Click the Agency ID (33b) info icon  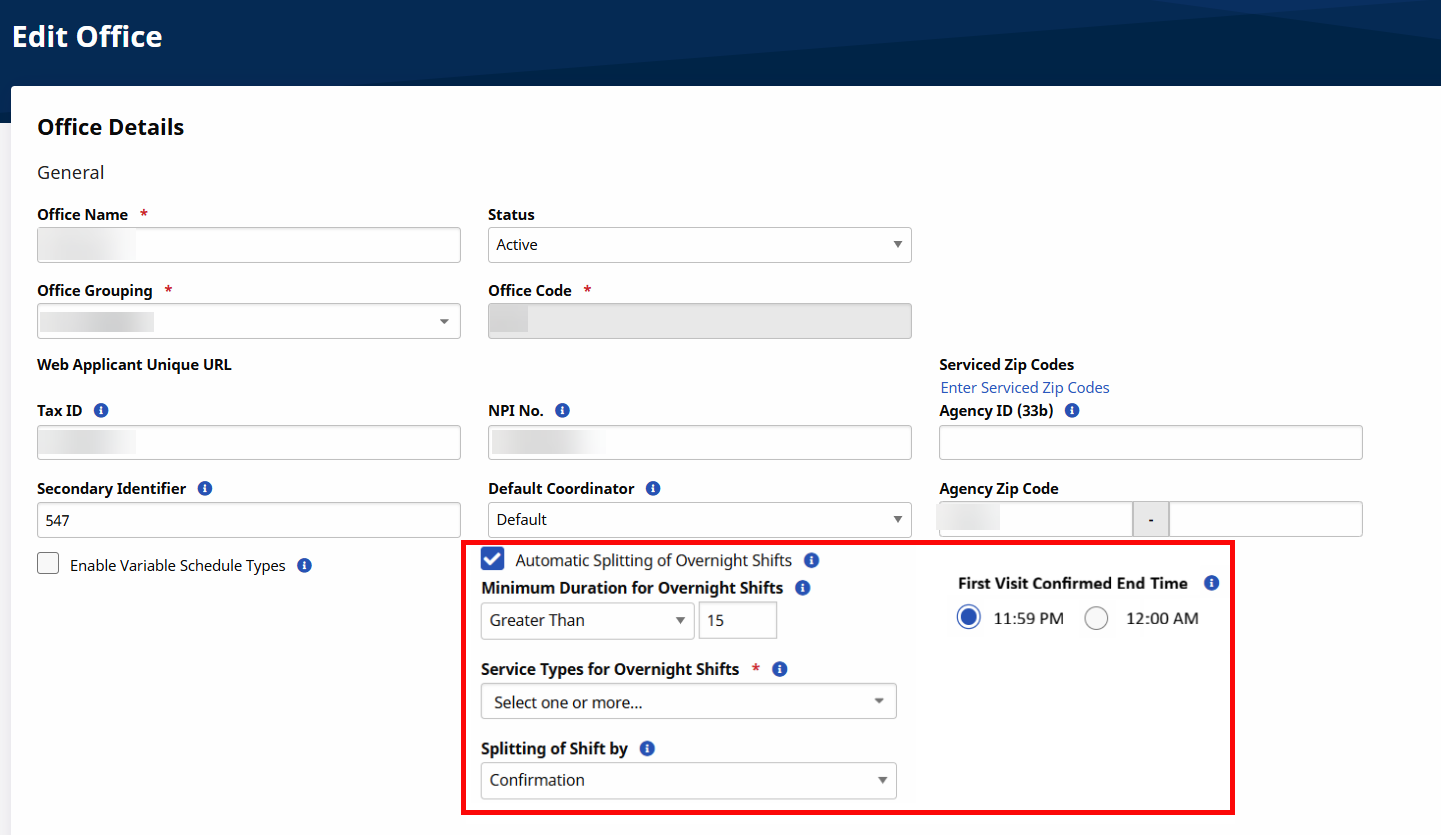(x=1072, y=411)
